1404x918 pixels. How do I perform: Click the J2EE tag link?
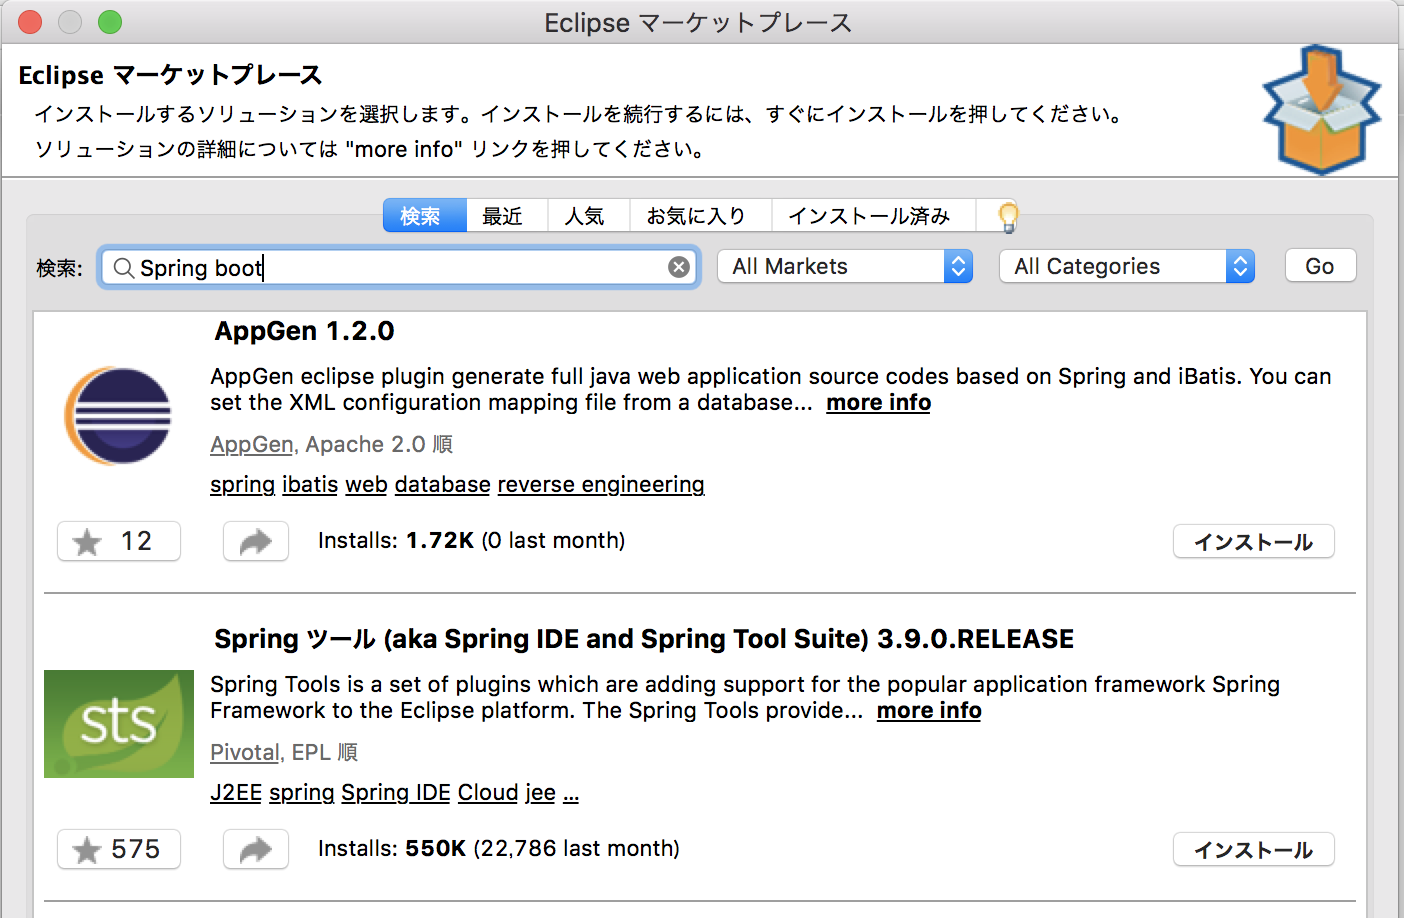[236, 792]
